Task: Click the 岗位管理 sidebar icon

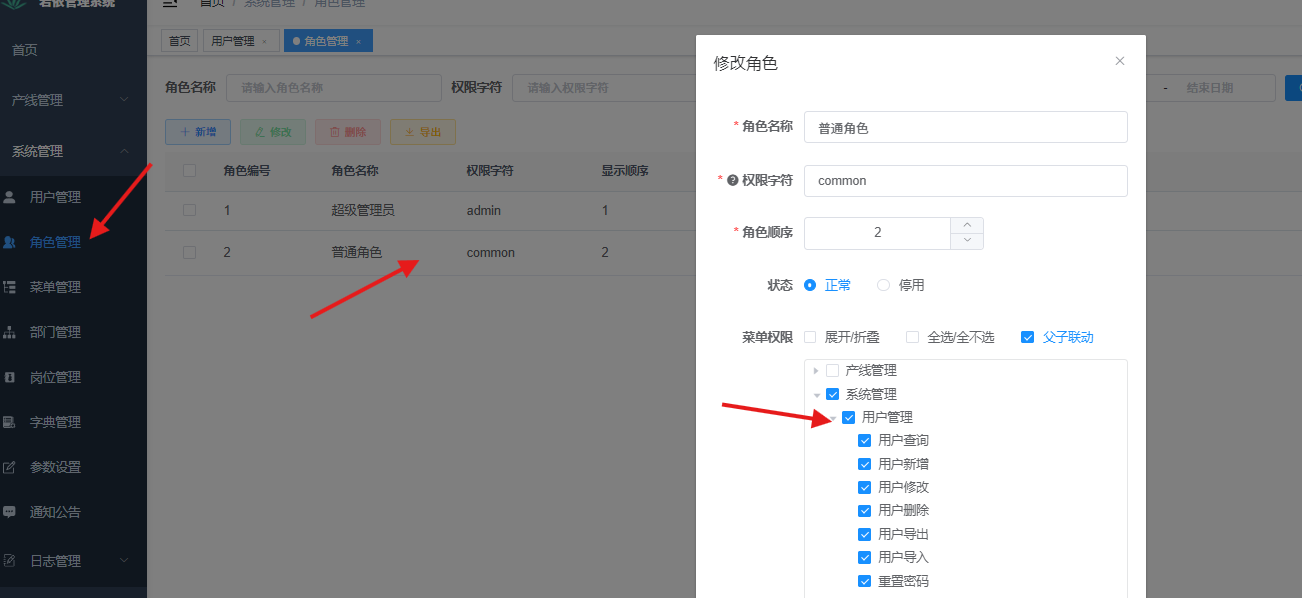Action: point(10,377)
